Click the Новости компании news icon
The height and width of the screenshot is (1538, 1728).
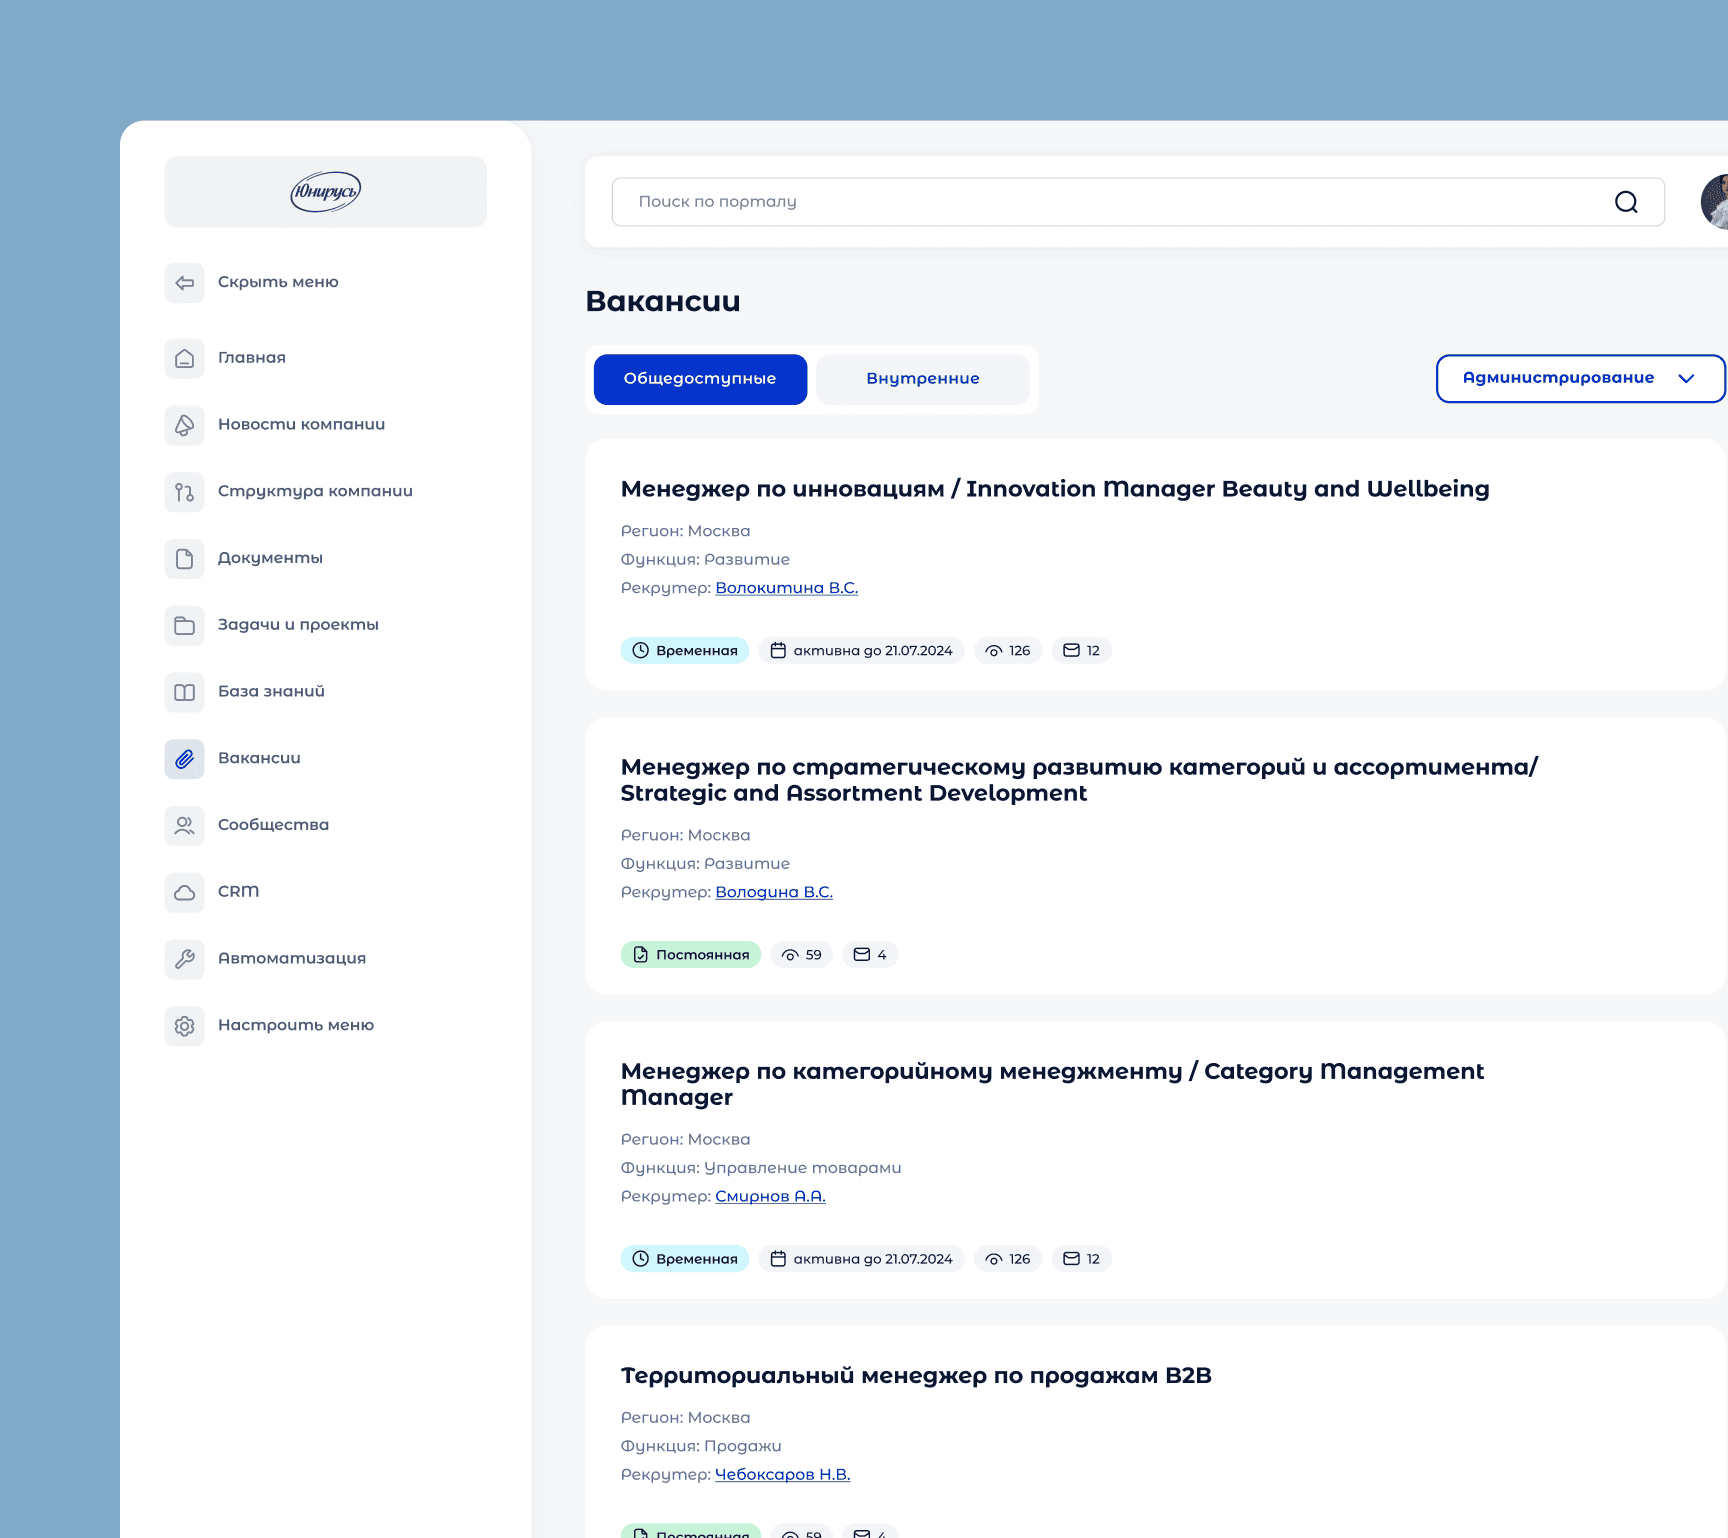click(x=184, y=425)
